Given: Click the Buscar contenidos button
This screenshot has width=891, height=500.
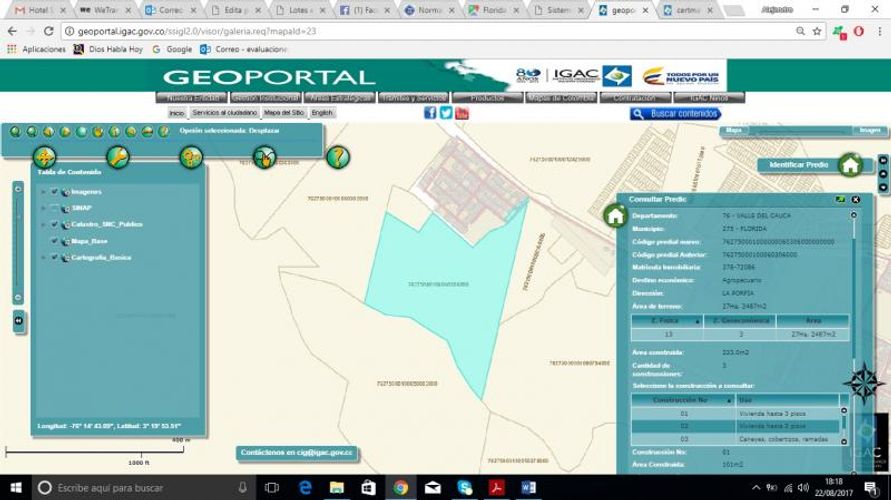Looking at the screenshot, I should 675,114.
